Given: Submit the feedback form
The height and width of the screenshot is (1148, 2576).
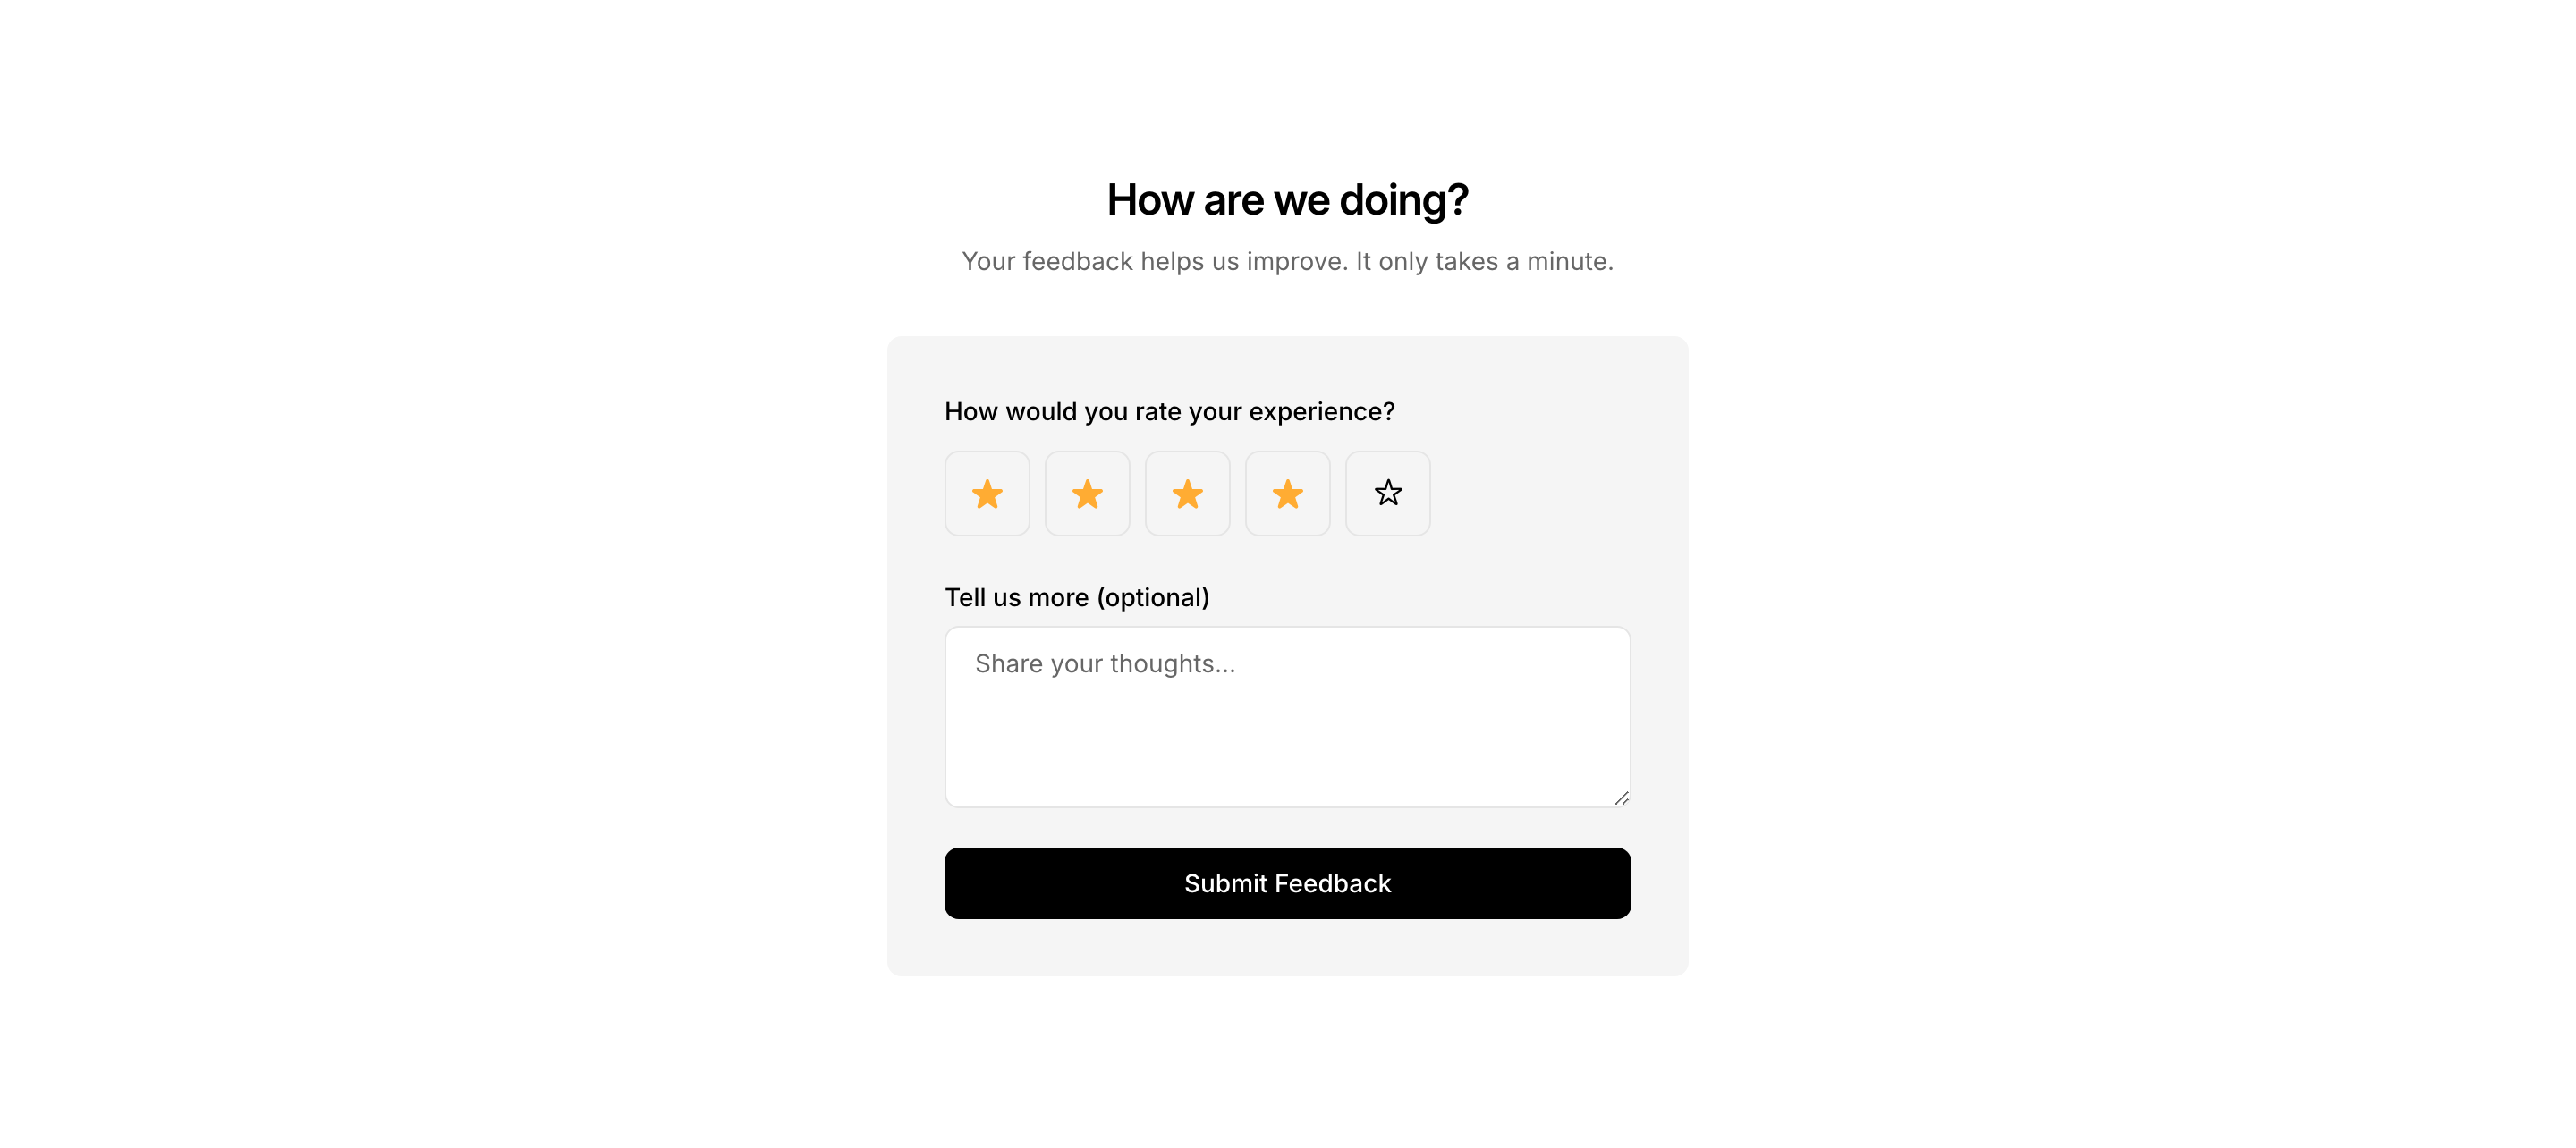Looking at the screenshot, I should coord(1287,883).
